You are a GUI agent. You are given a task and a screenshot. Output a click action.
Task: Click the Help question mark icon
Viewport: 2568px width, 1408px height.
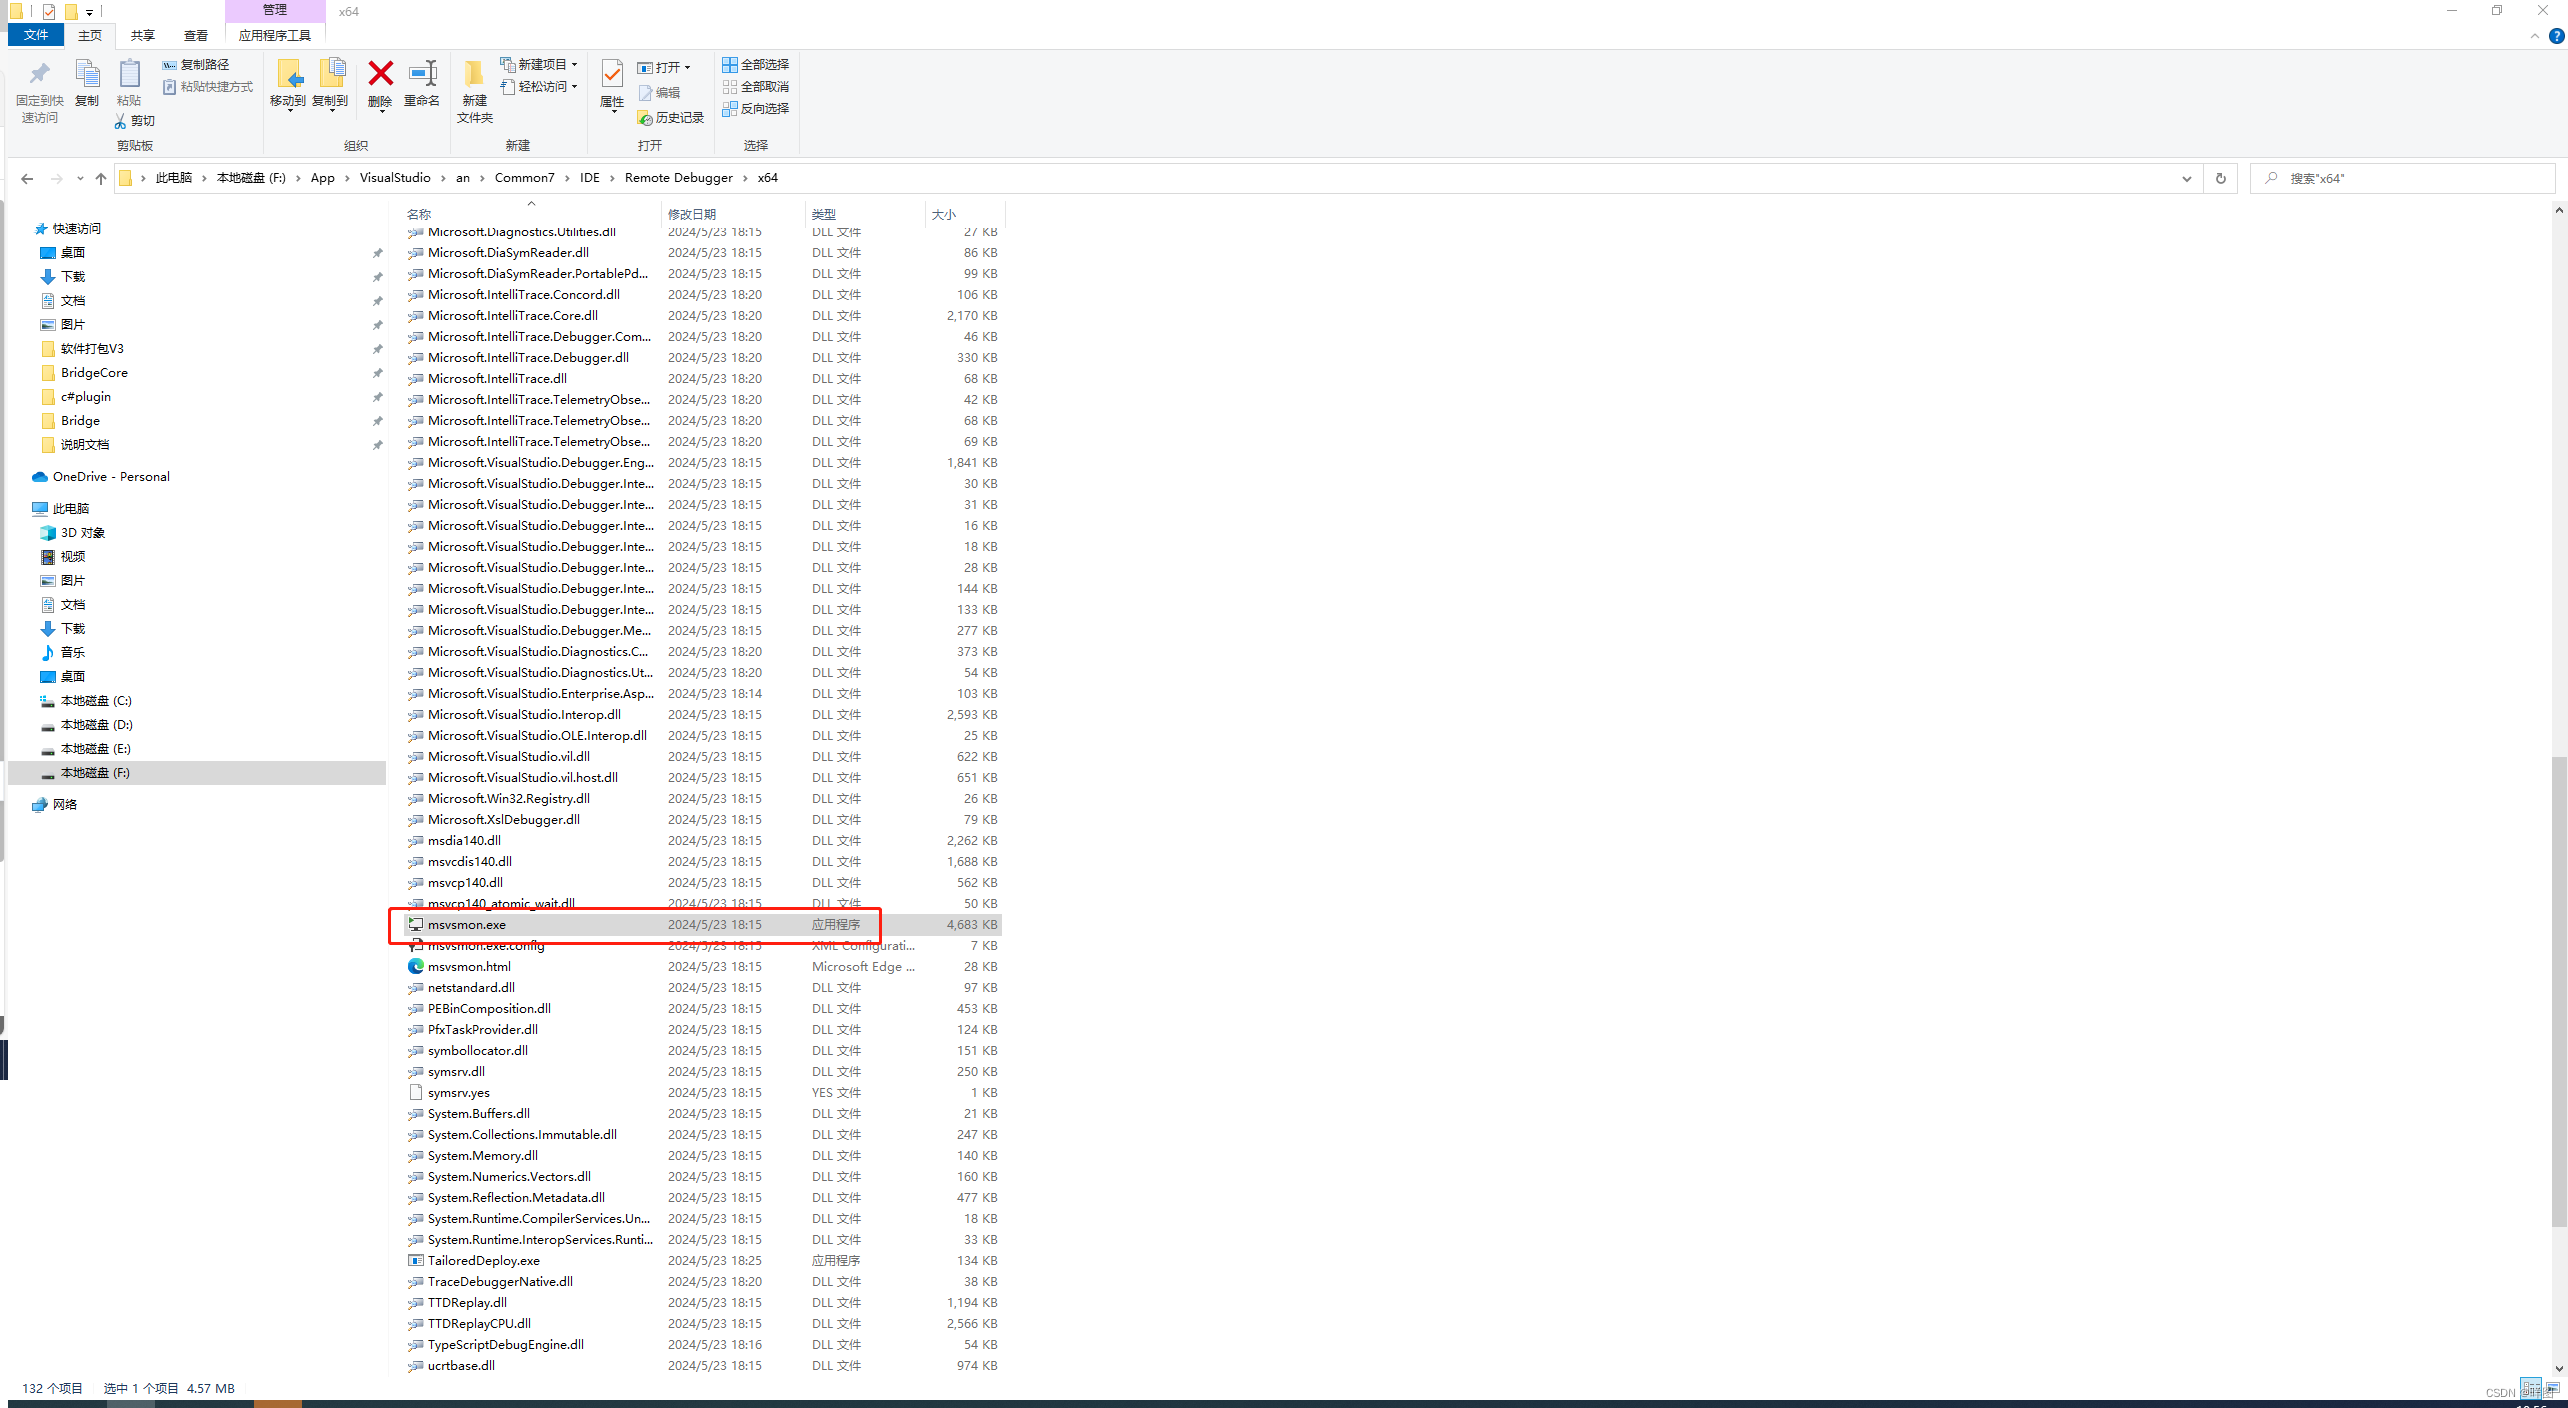[2556, 36]
